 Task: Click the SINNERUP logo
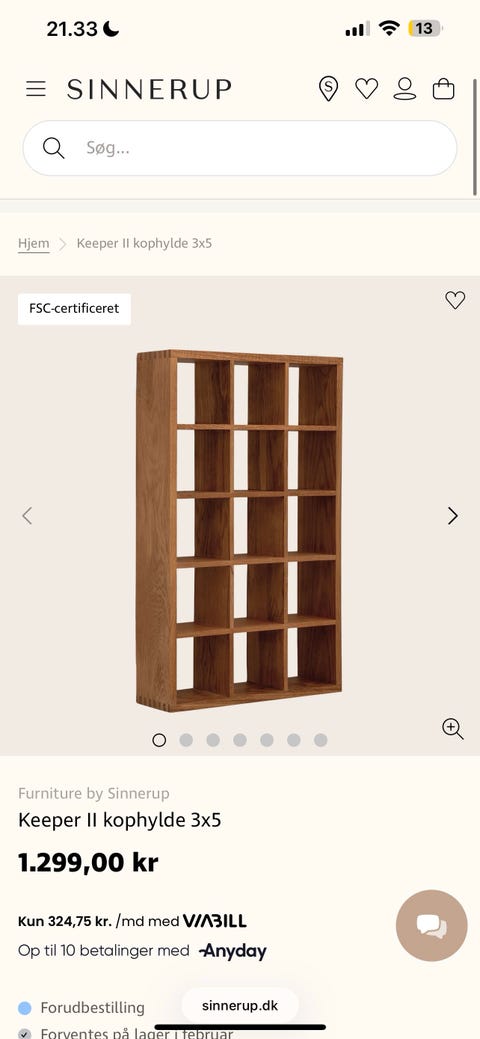pos(149,89)
